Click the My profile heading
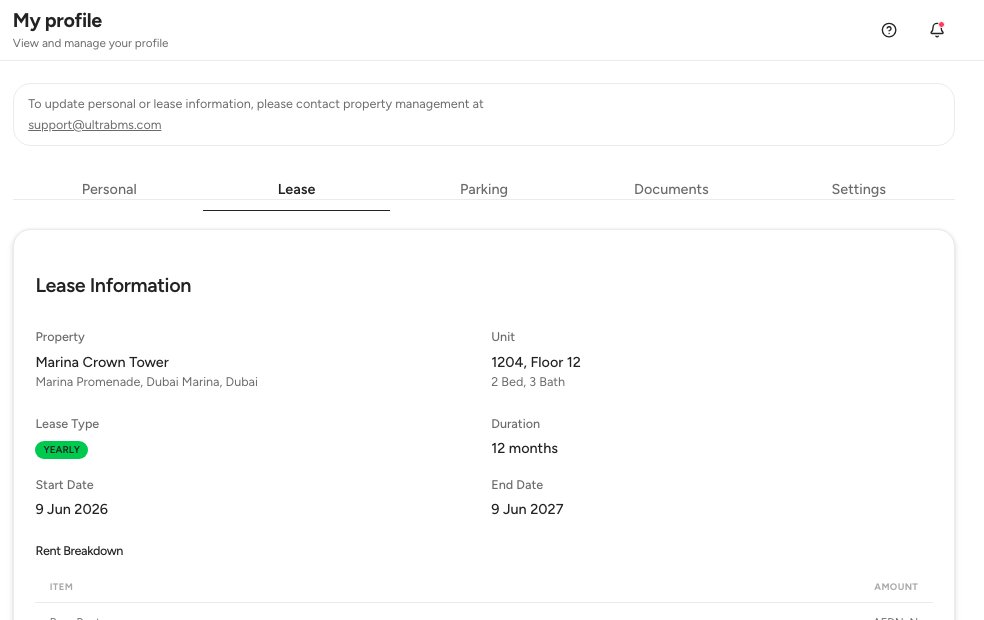The width and height of the screenshot is (984, 620). coord(57,21)
